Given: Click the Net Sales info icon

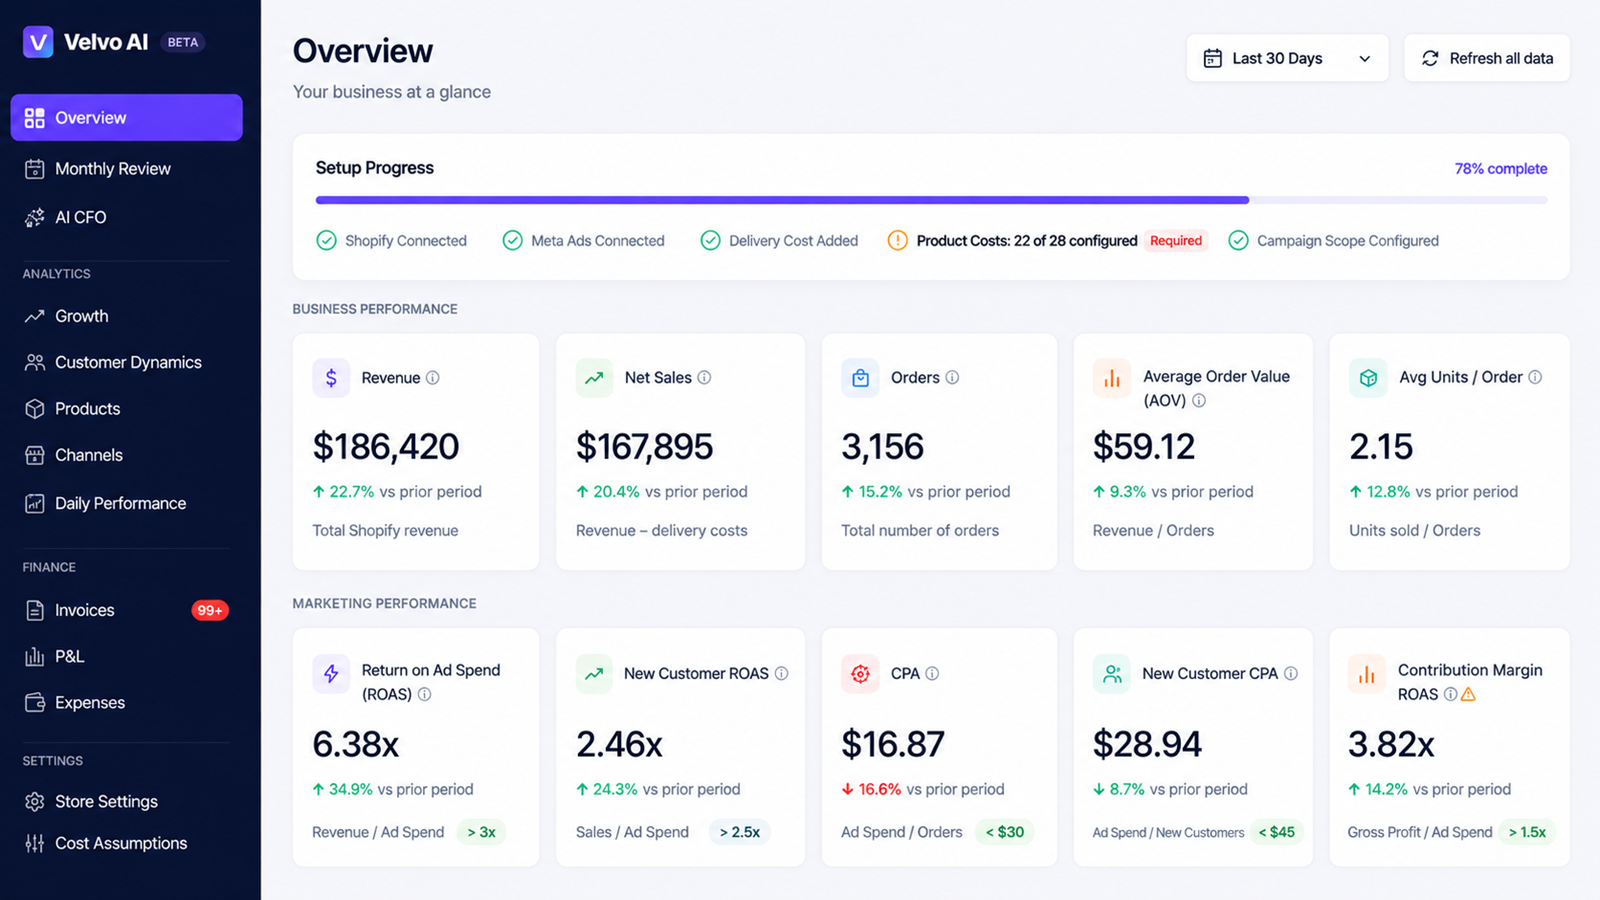Looking at the screenshot, I should click(704, 378).
